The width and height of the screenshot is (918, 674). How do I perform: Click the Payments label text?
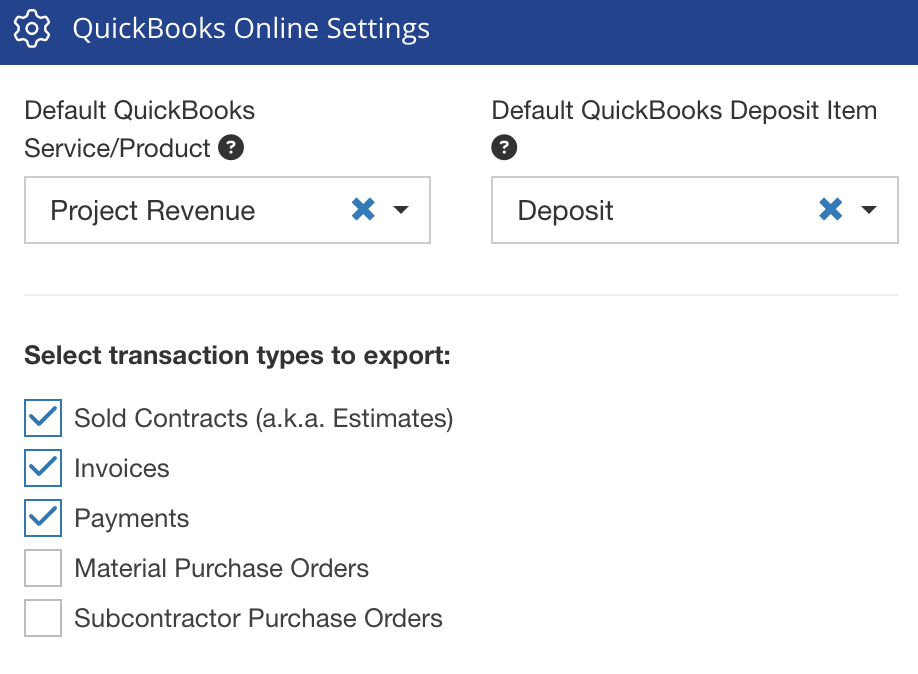[132, 519]
